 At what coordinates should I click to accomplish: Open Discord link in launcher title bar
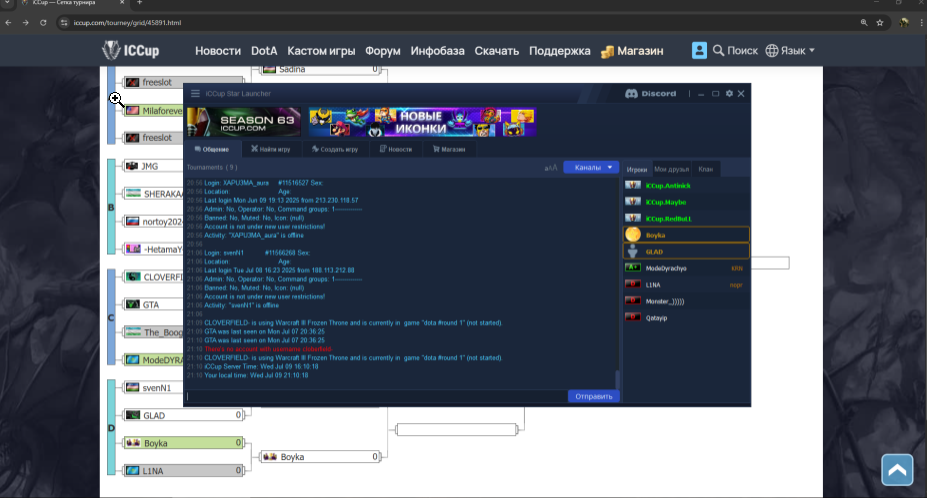tap(651, 93)
